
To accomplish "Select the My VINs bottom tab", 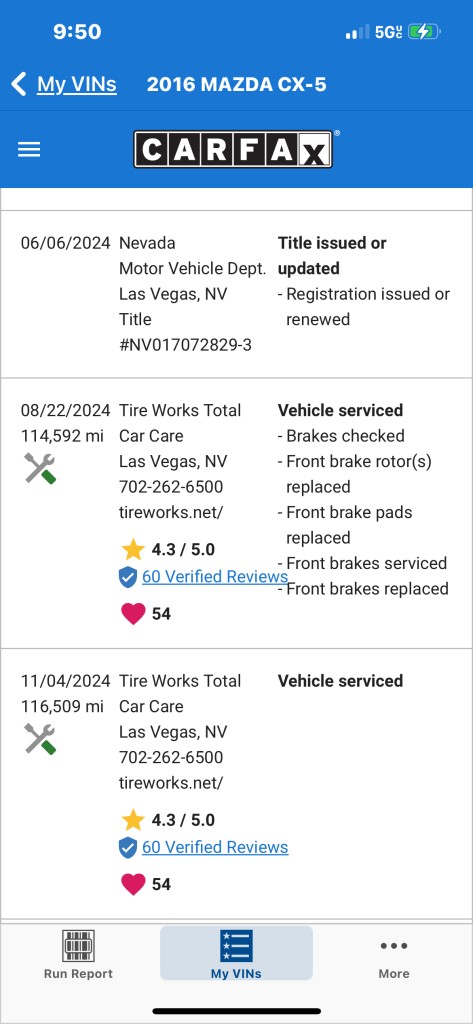I will point(236,954).
